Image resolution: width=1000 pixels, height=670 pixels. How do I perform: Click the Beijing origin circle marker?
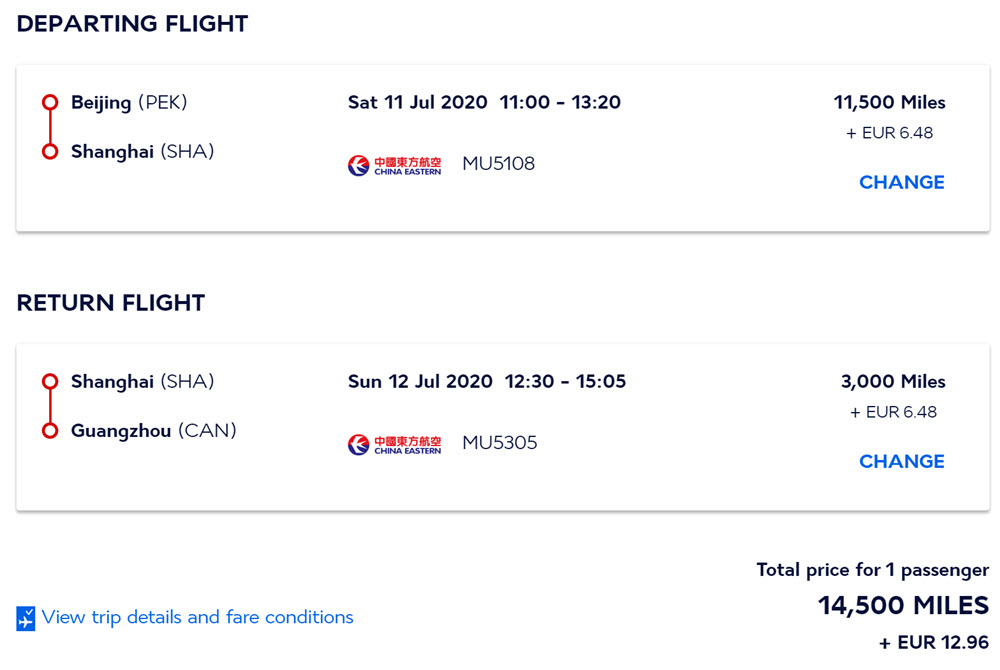(x=50, y=102)
